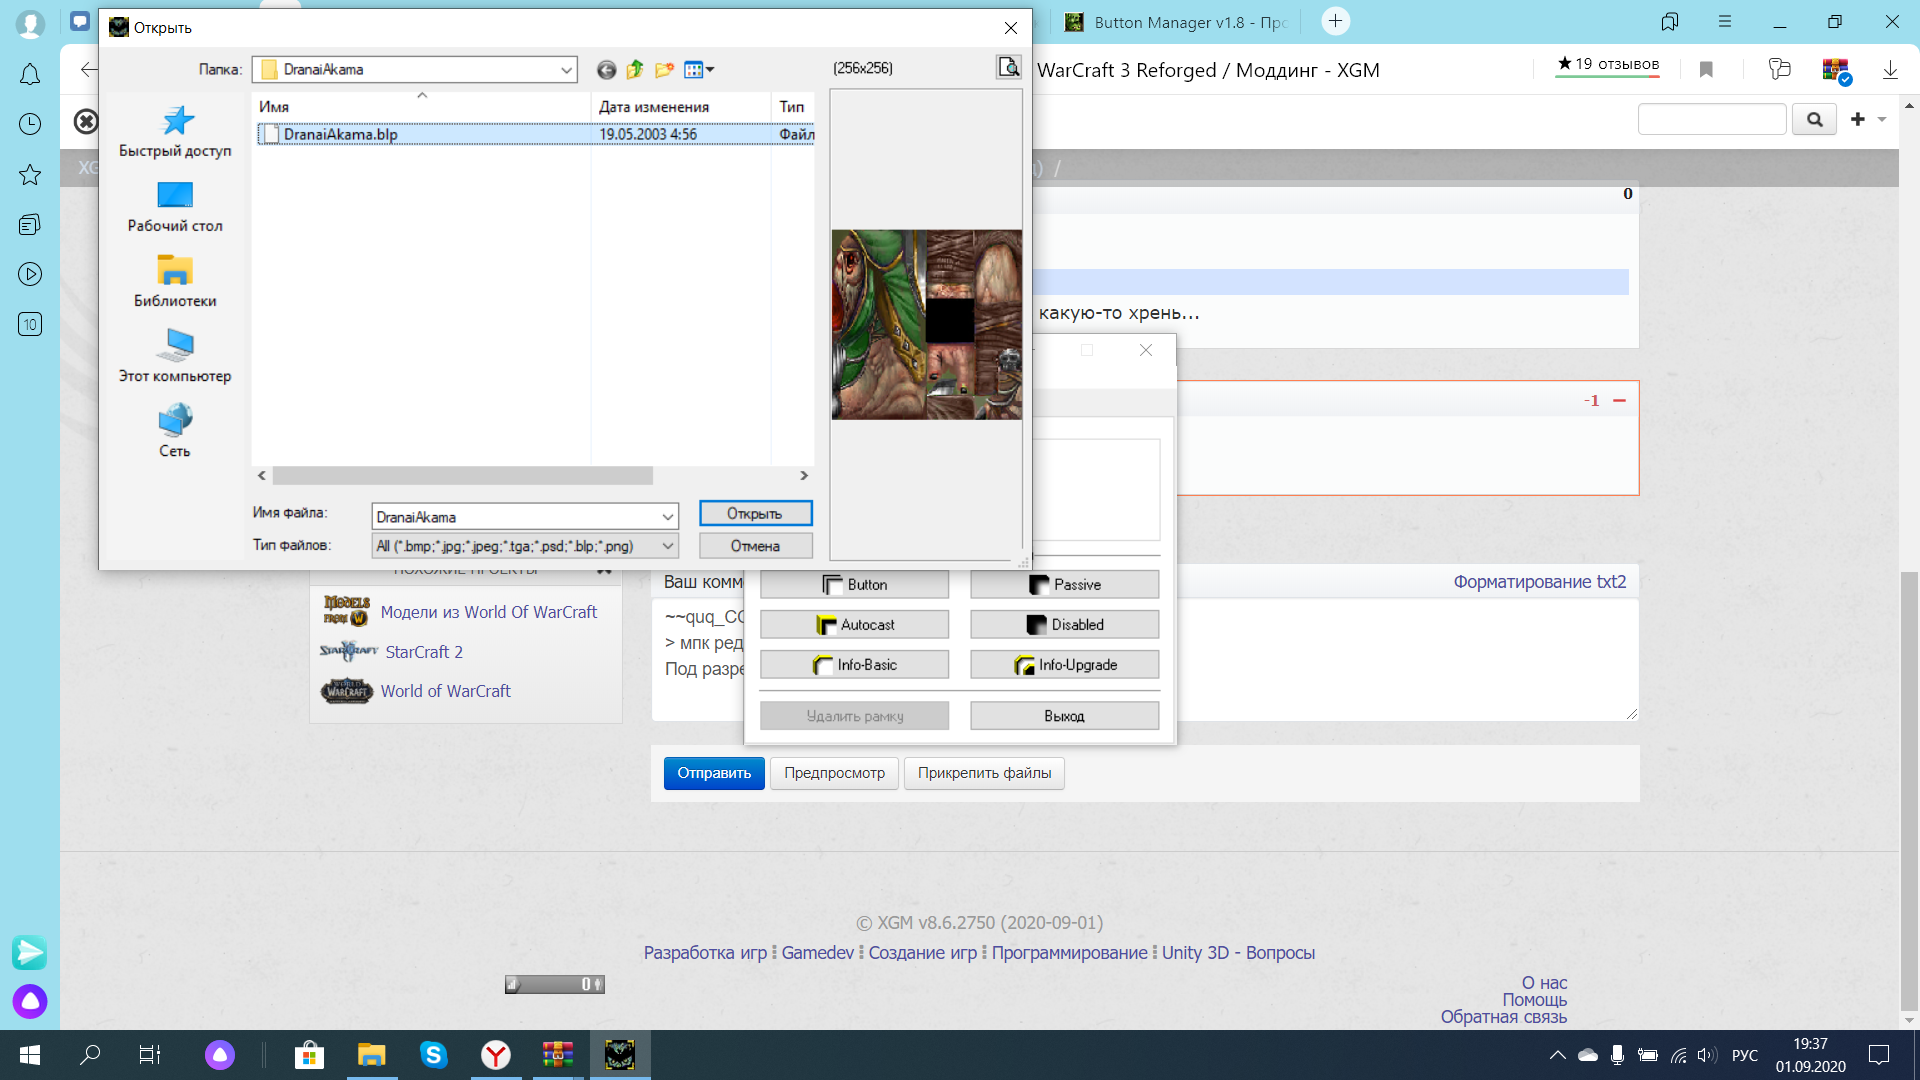The width and height of the screenshot is (1920, 1080).
Task: Bookmark the page icon
Action: tap(1706, 69)
